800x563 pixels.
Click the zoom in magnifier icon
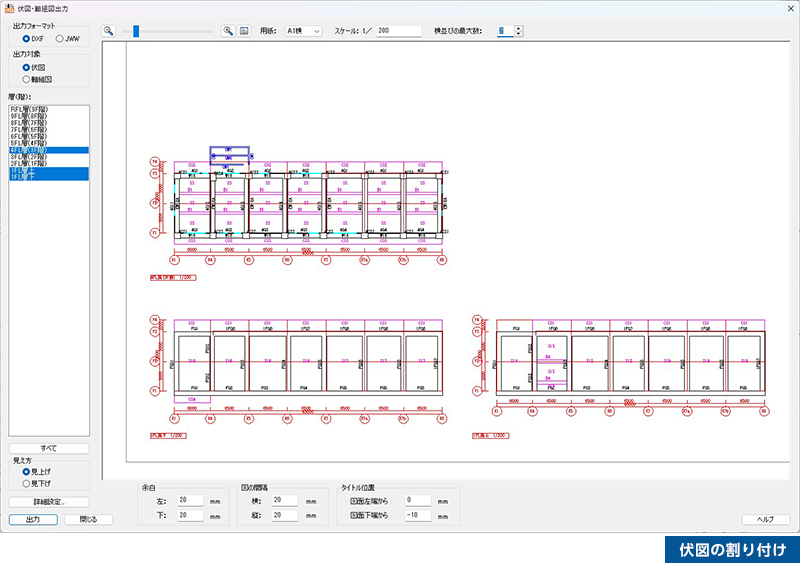pyautogui.click(x=228, y=31)
